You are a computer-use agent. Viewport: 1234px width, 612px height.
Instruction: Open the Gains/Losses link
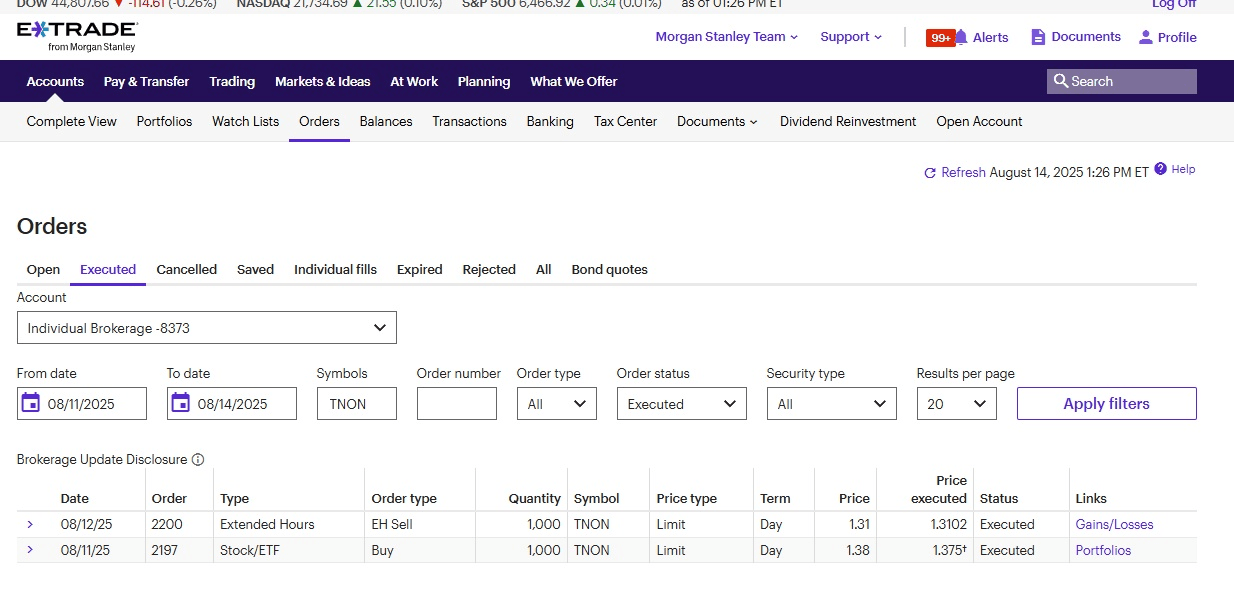pyautogui.click(x=1114, y=524)
